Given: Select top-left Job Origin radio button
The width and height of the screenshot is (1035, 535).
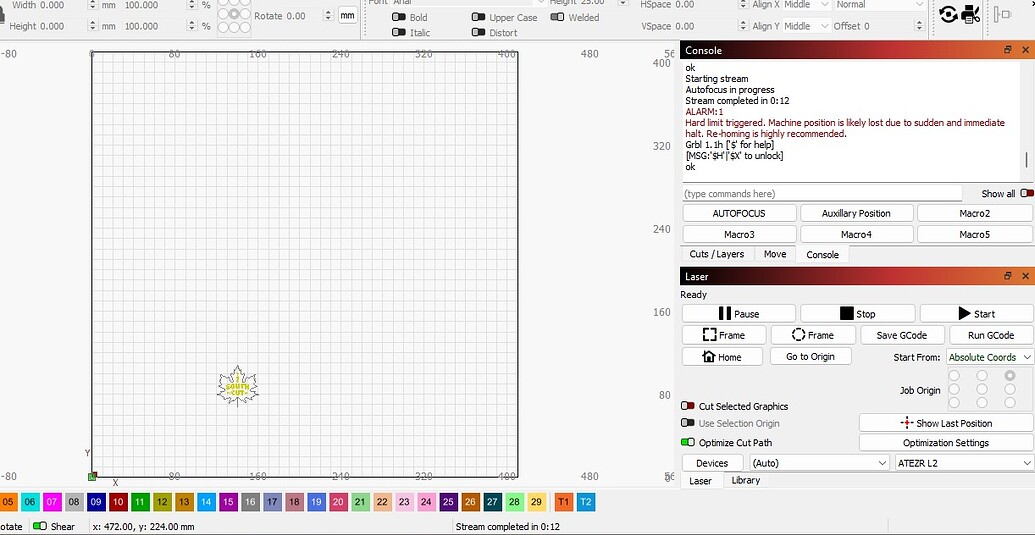Looking at the screenshot, I should (954, 375).
